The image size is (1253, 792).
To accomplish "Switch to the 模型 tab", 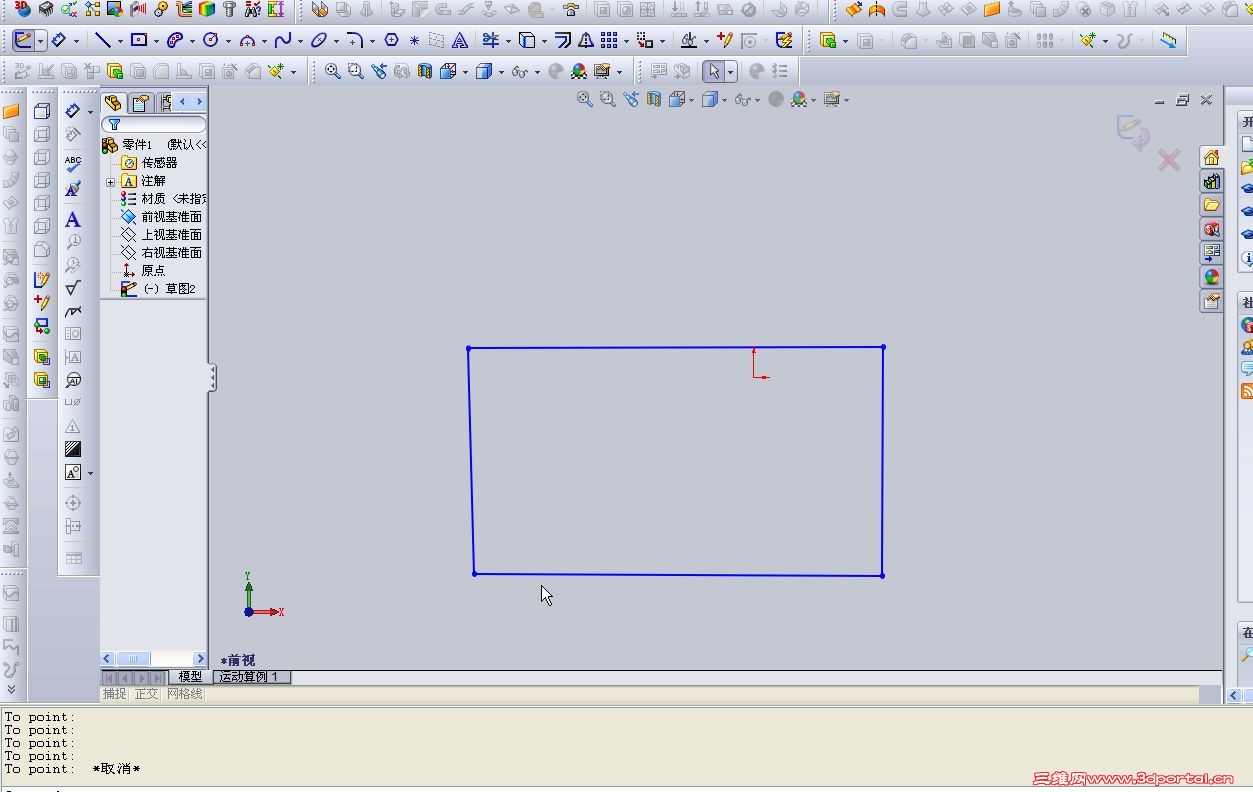I will point(190,677).
